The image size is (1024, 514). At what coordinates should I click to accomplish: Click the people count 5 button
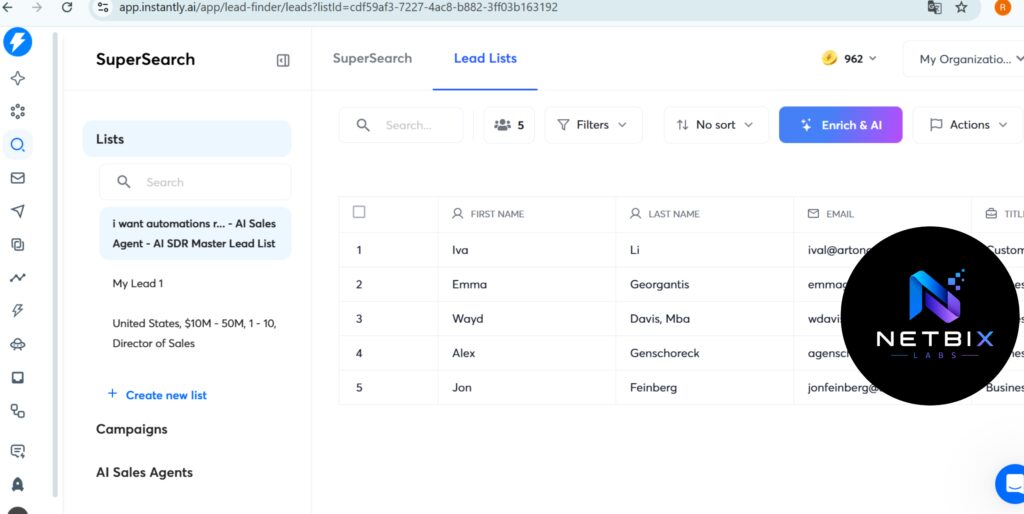coord(509,125)
